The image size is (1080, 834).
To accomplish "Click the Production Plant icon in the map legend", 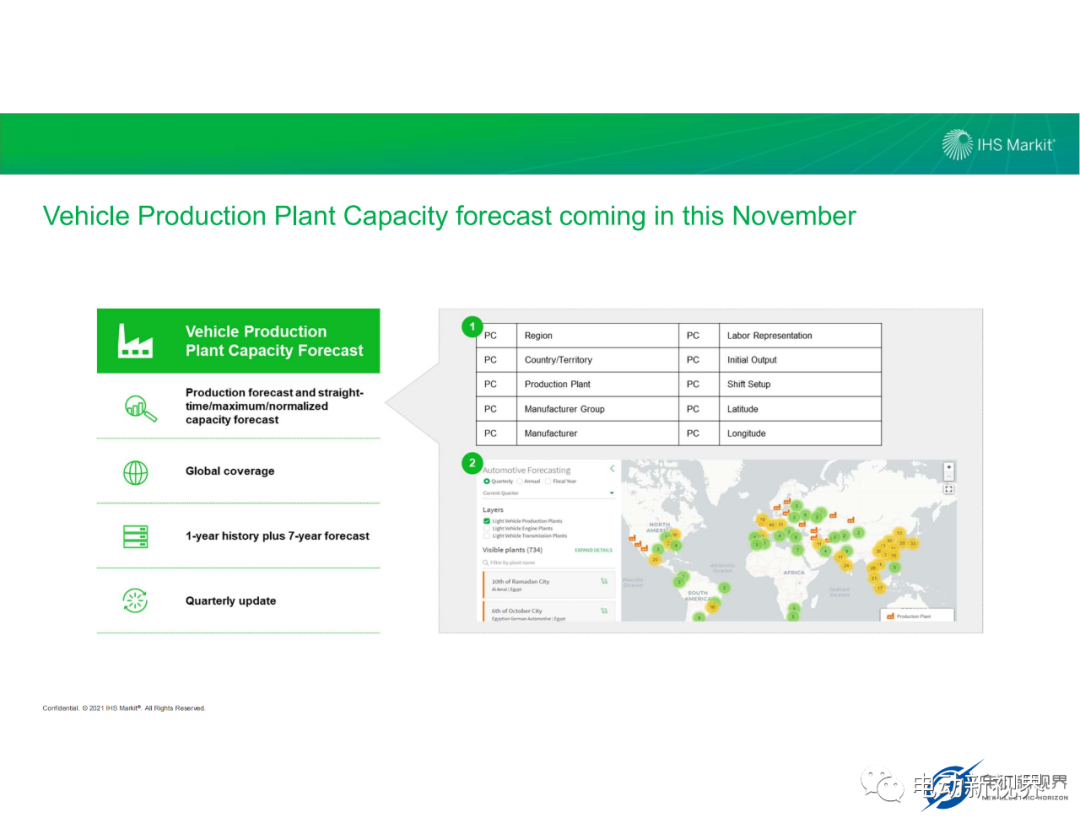I will click(x=890, y=616).
